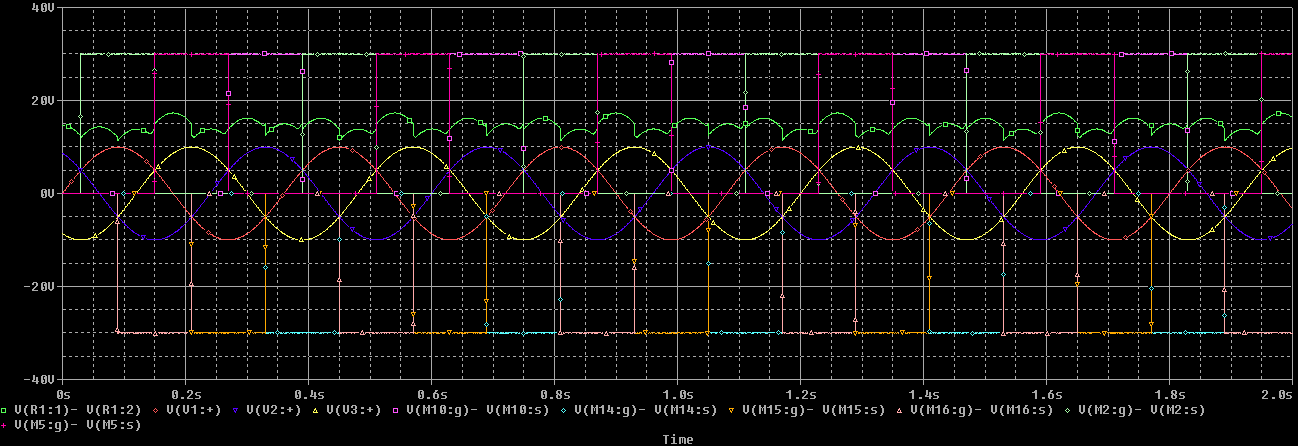Click the 40V y-axis label
1298x446 pixels.
tap(43, 7)
